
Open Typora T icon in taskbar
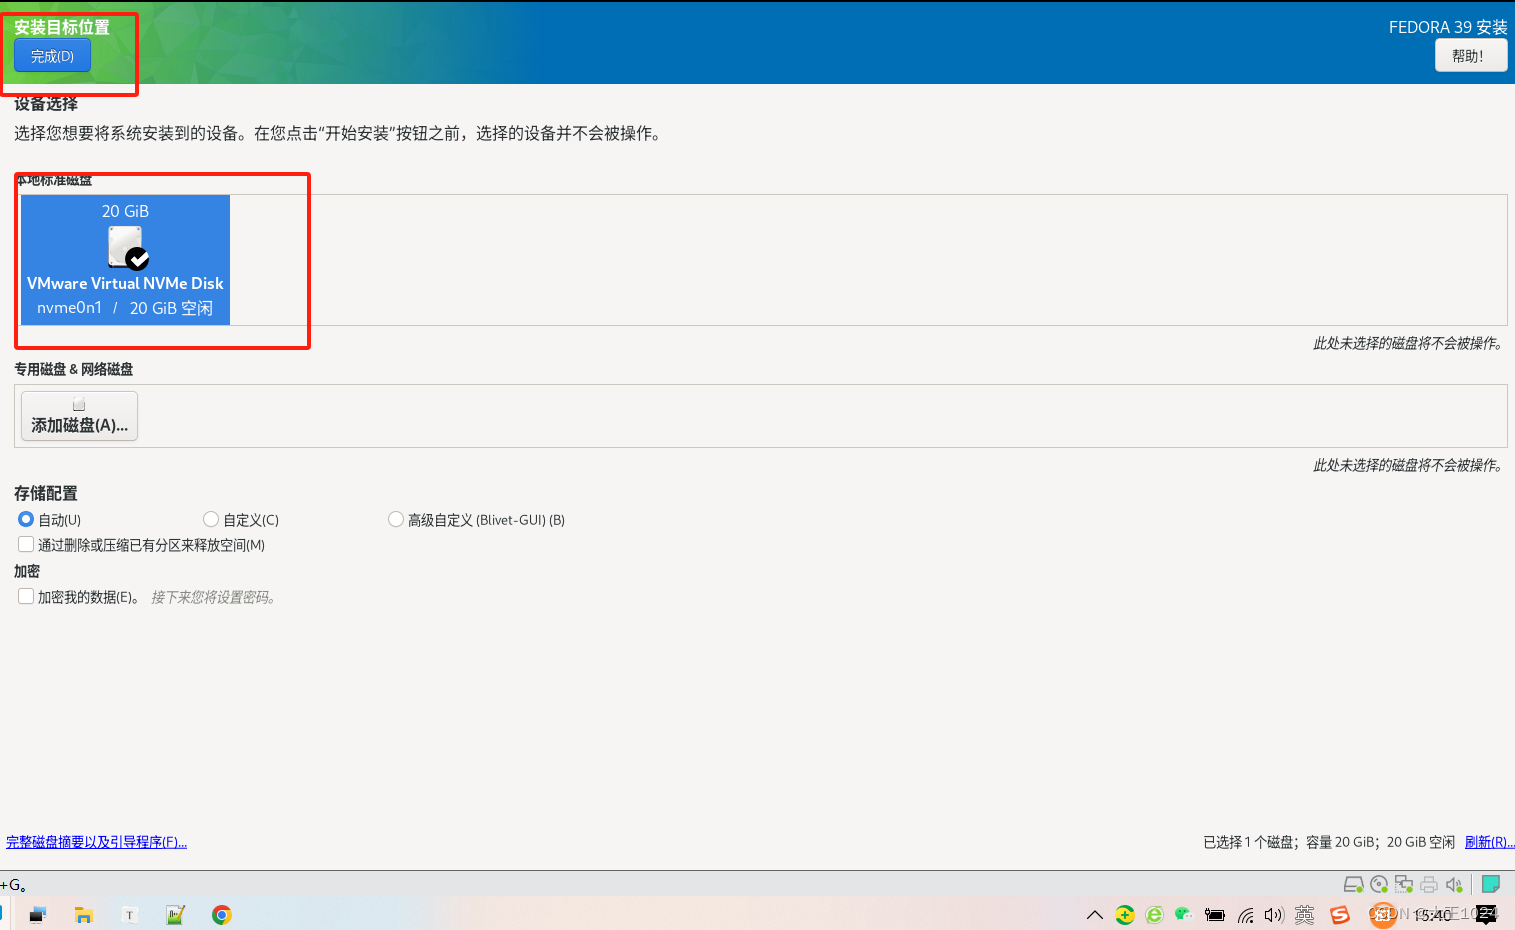(x=129, y=914)
